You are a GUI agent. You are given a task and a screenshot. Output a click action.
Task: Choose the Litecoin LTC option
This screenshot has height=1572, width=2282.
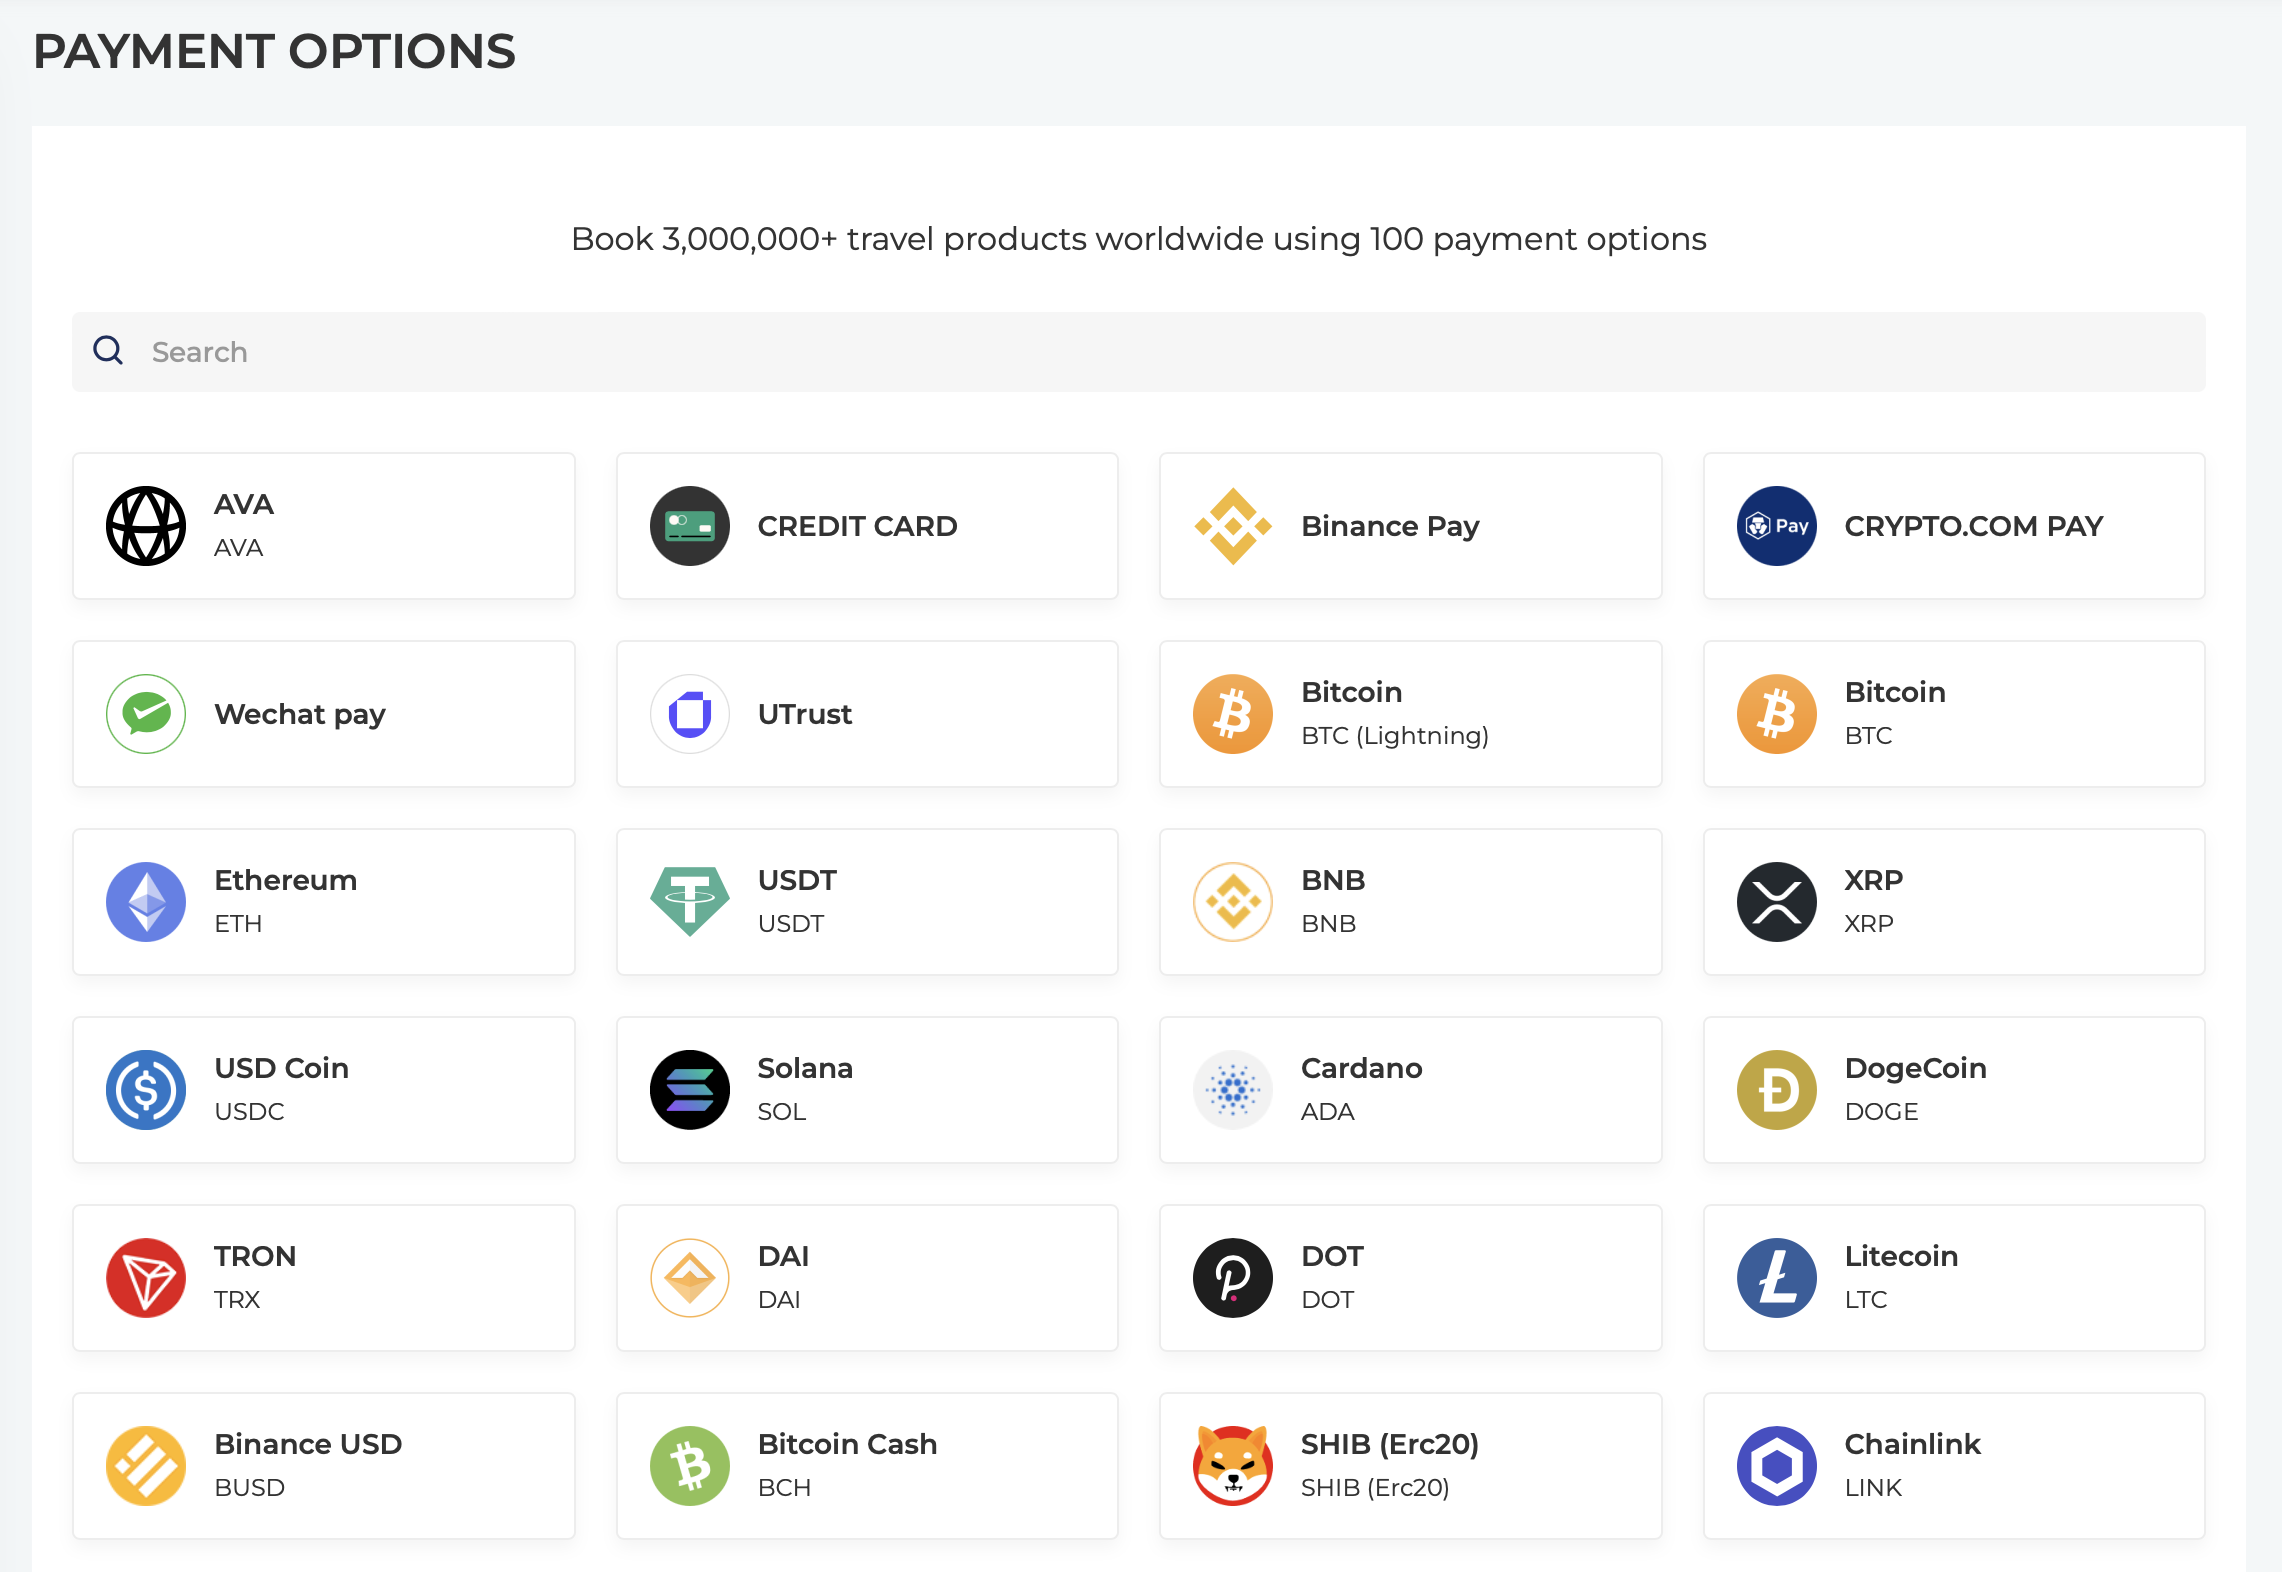[1953, 1278]
